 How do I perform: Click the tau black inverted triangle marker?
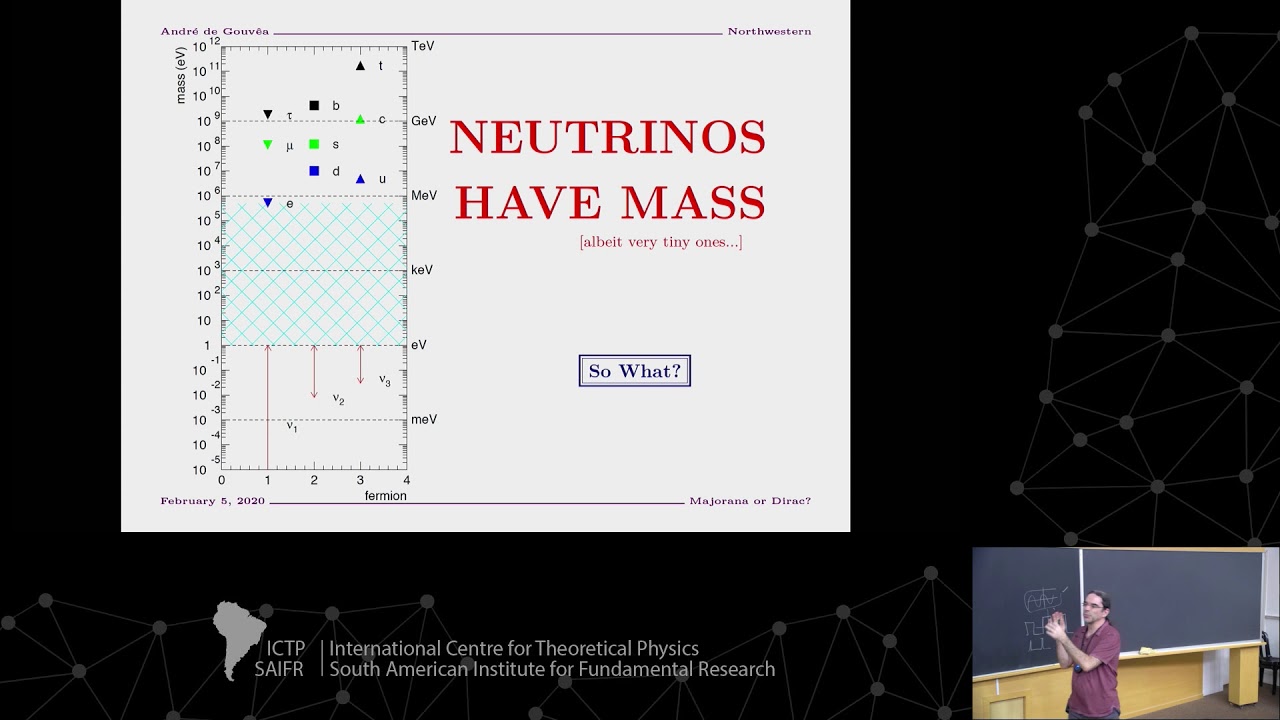267,115
